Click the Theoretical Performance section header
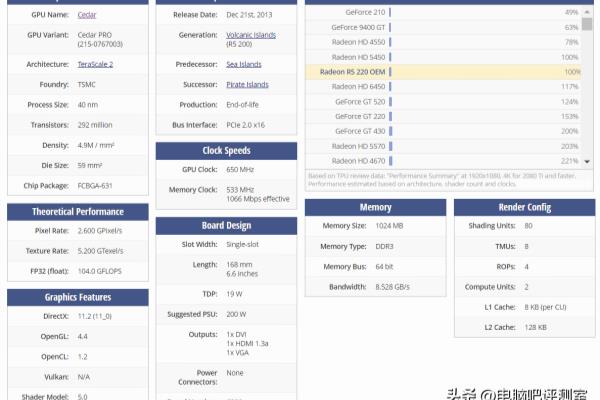600x400 pixels. click(x=78, y=212)
